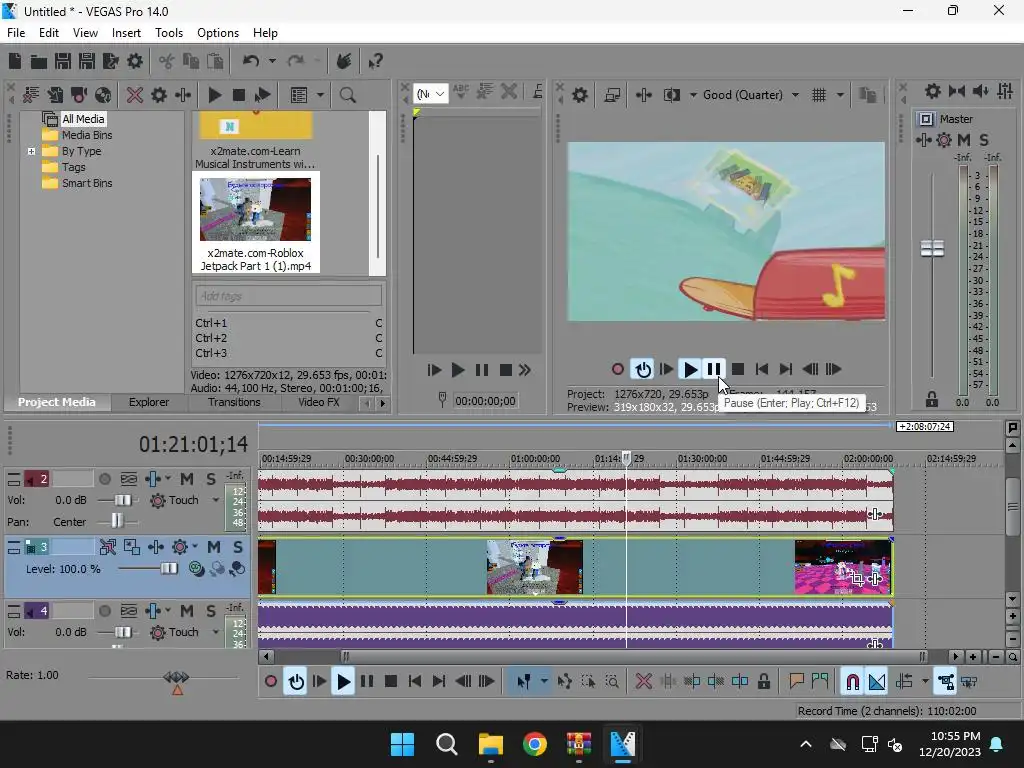Click Split Screen View icon in preview
This screenshot has width=1024, height=768.
(672, 95)
